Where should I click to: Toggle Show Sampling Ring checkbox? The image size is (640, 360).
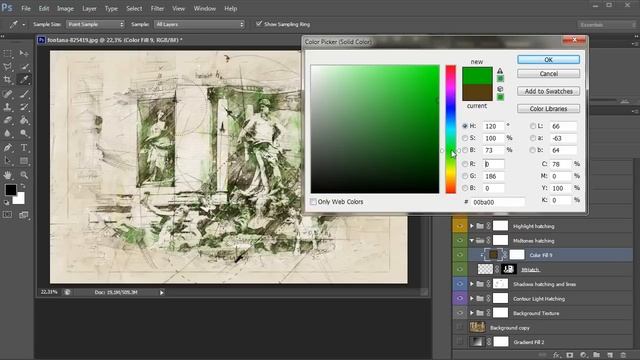click(x=259, y=24)
